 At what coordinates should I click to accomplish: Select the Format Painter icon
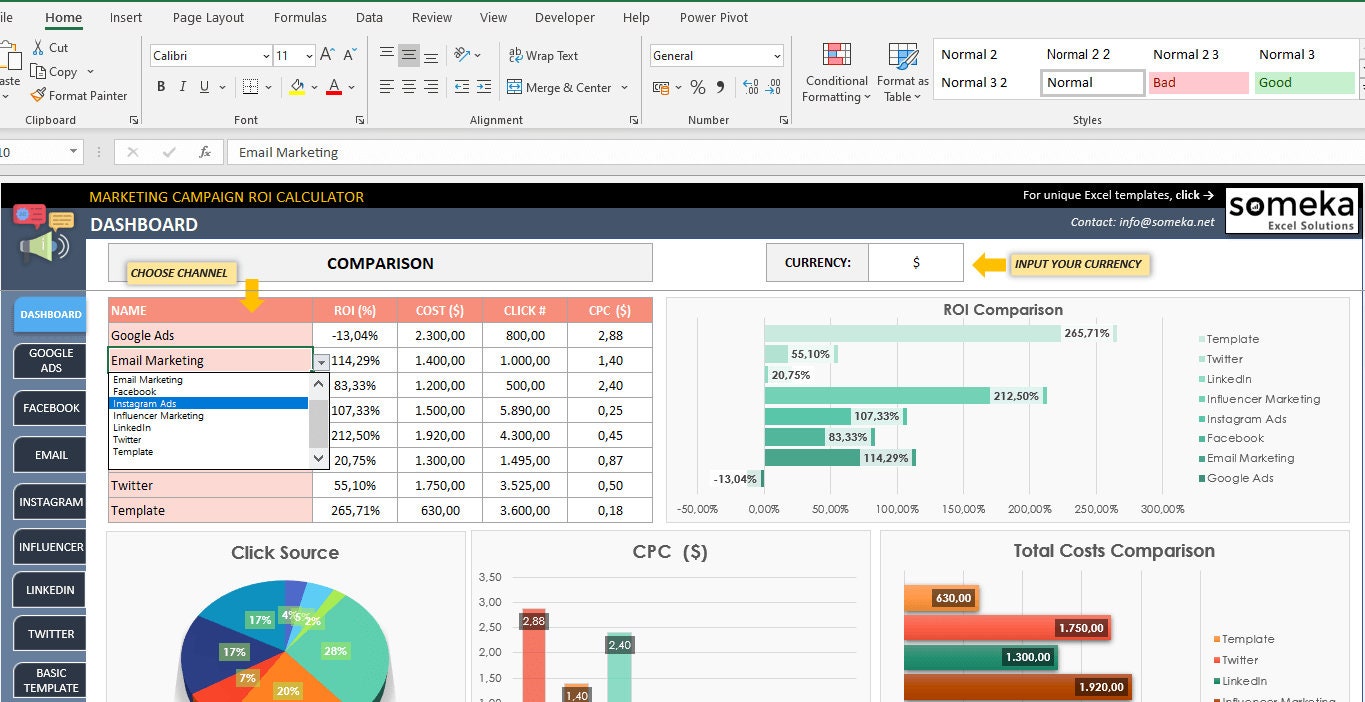80,96
